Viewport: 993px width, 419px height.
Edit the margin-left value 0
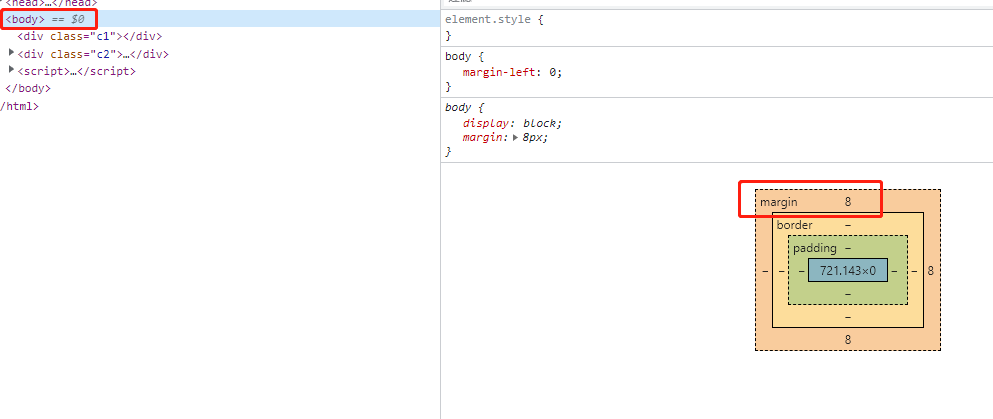(x=552, y=72)
